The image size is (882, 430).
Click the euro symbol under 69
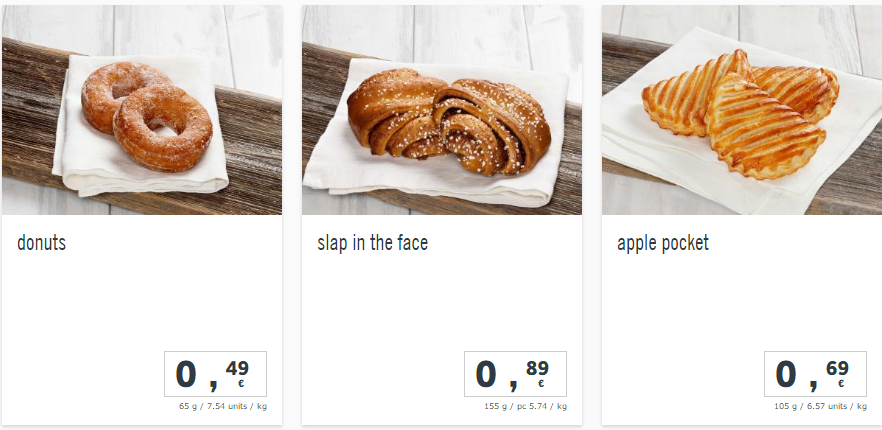click(840, 384)
